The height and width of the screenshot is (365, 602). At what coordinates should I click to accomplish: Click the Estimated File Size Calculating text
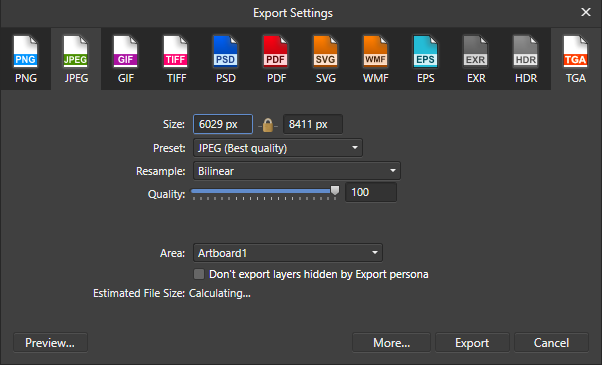coord(172,293)
